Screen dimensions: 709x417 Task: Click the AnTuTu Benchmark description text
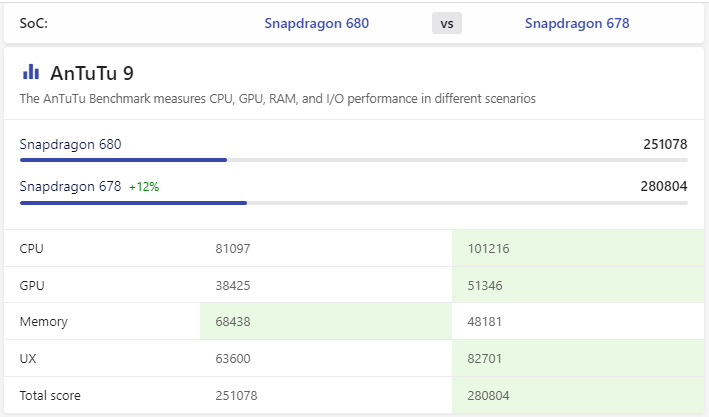click(x=278, y=99)
